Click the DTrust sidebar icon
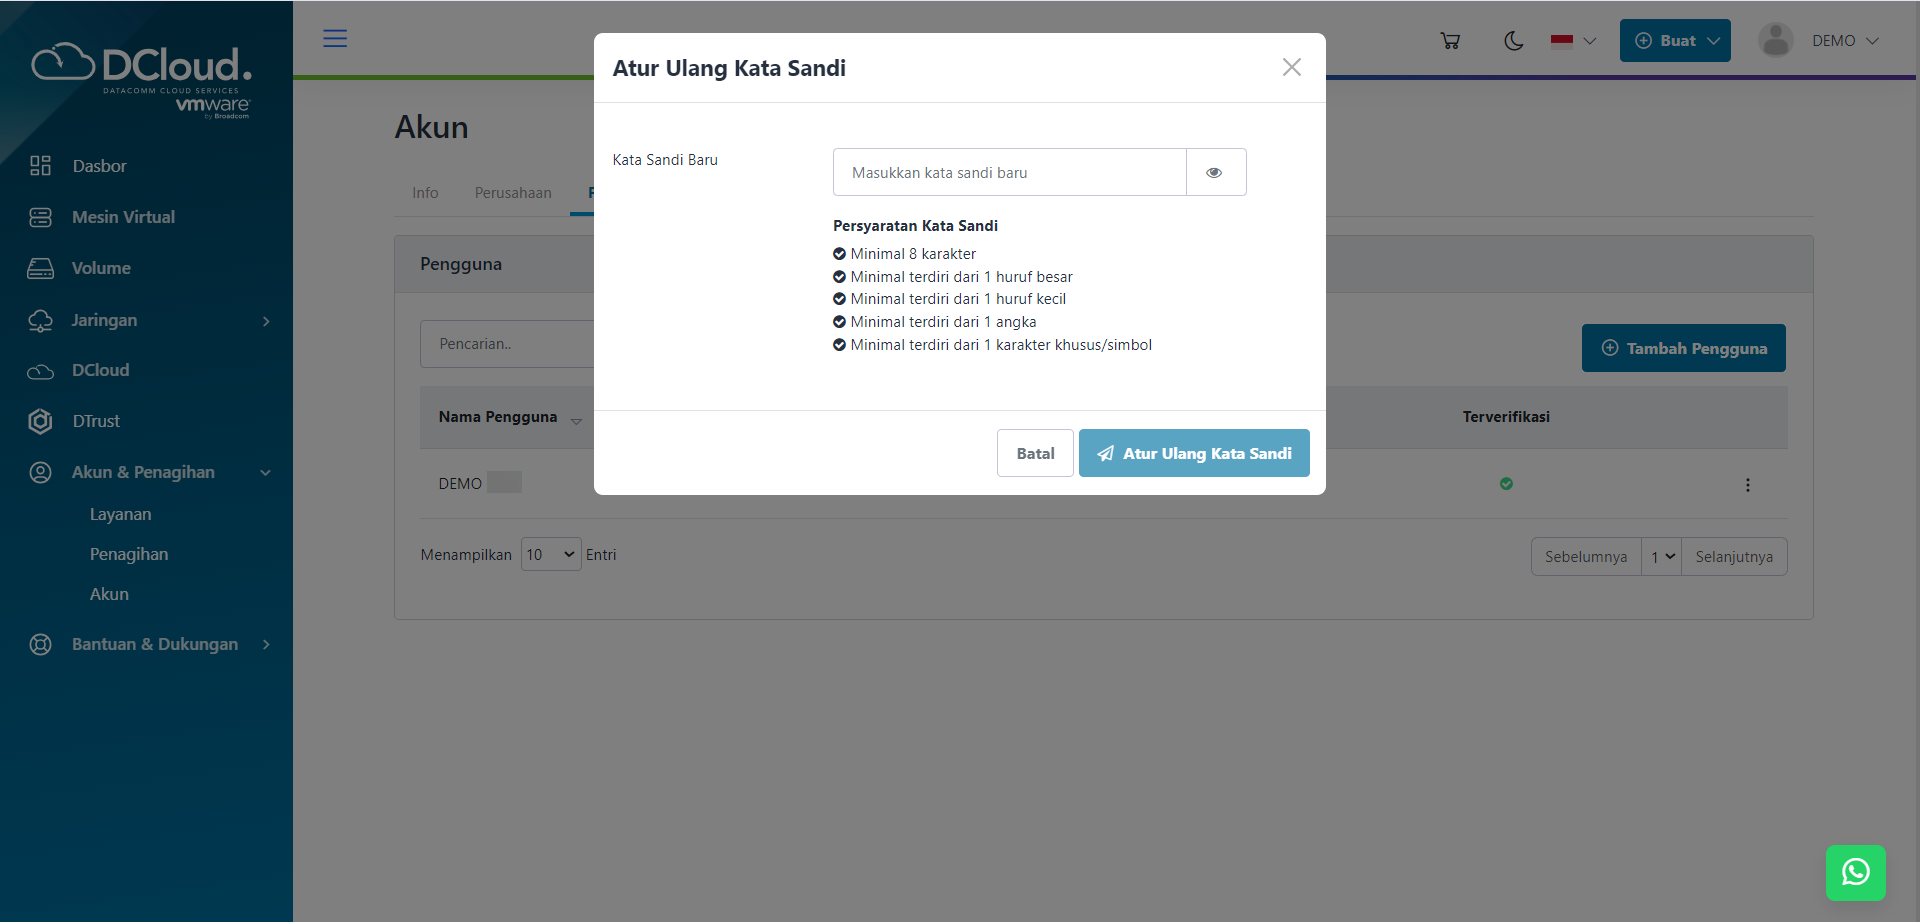 (40, 421)
